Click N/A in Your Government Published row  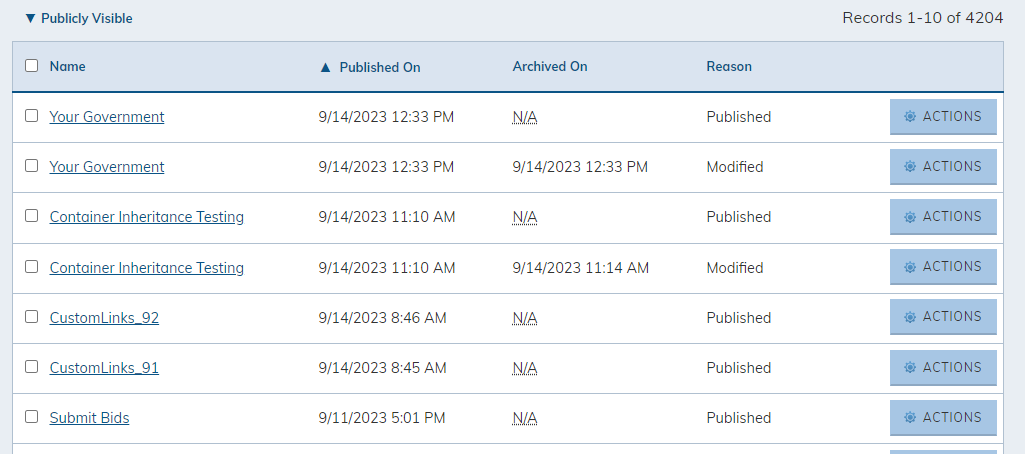click(525, 117)
